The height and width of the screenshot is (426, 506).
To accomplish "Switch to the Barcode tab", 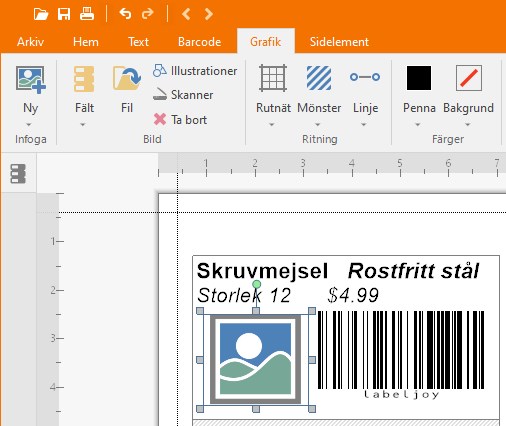I will (199, 42).
